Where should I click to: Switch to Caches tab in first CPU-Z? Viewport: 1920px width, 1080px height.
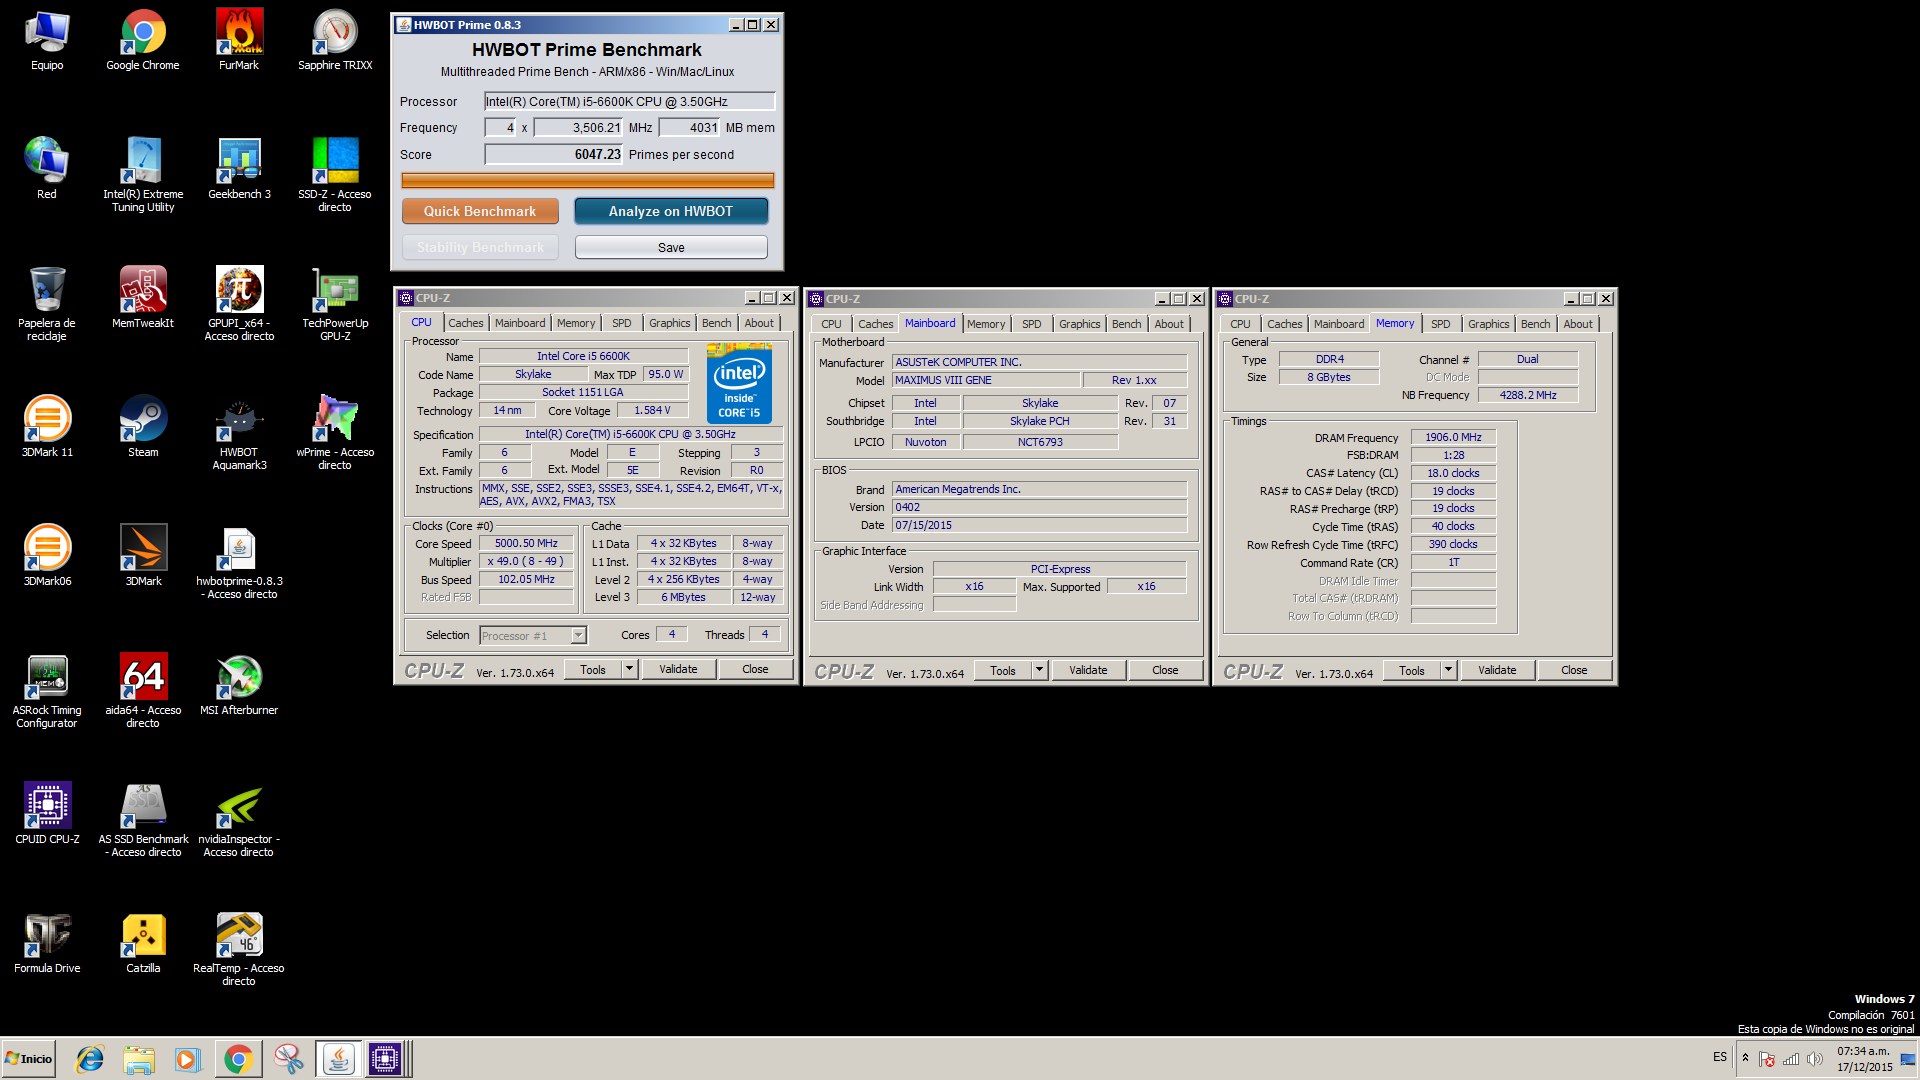click(x=465, y=323)
